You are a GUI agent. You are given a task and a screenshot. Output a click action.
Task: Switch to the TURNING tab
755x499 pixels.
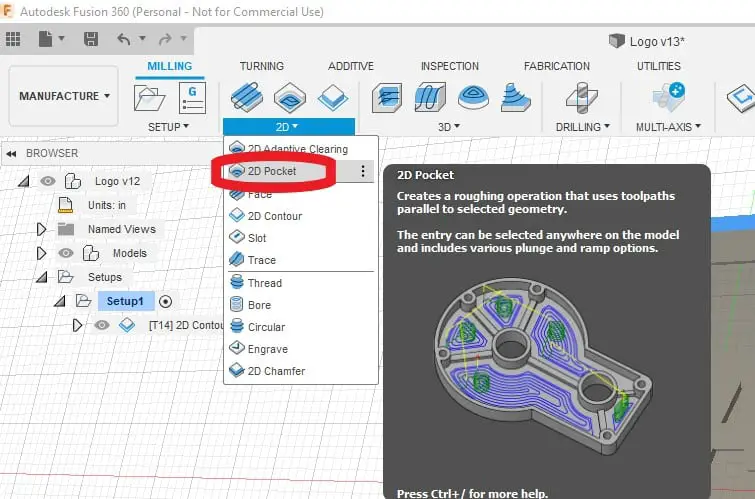[x=261, y=66]
